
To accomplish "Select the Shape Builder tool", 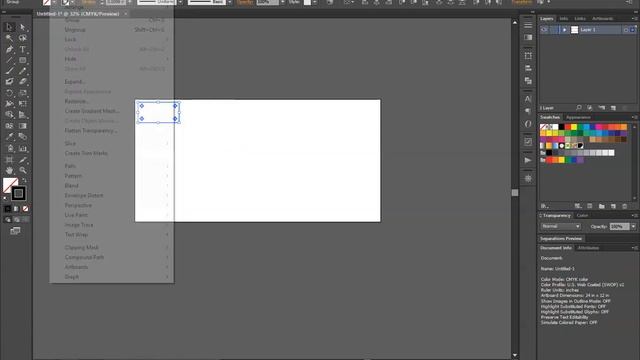I will click(9, 115).
